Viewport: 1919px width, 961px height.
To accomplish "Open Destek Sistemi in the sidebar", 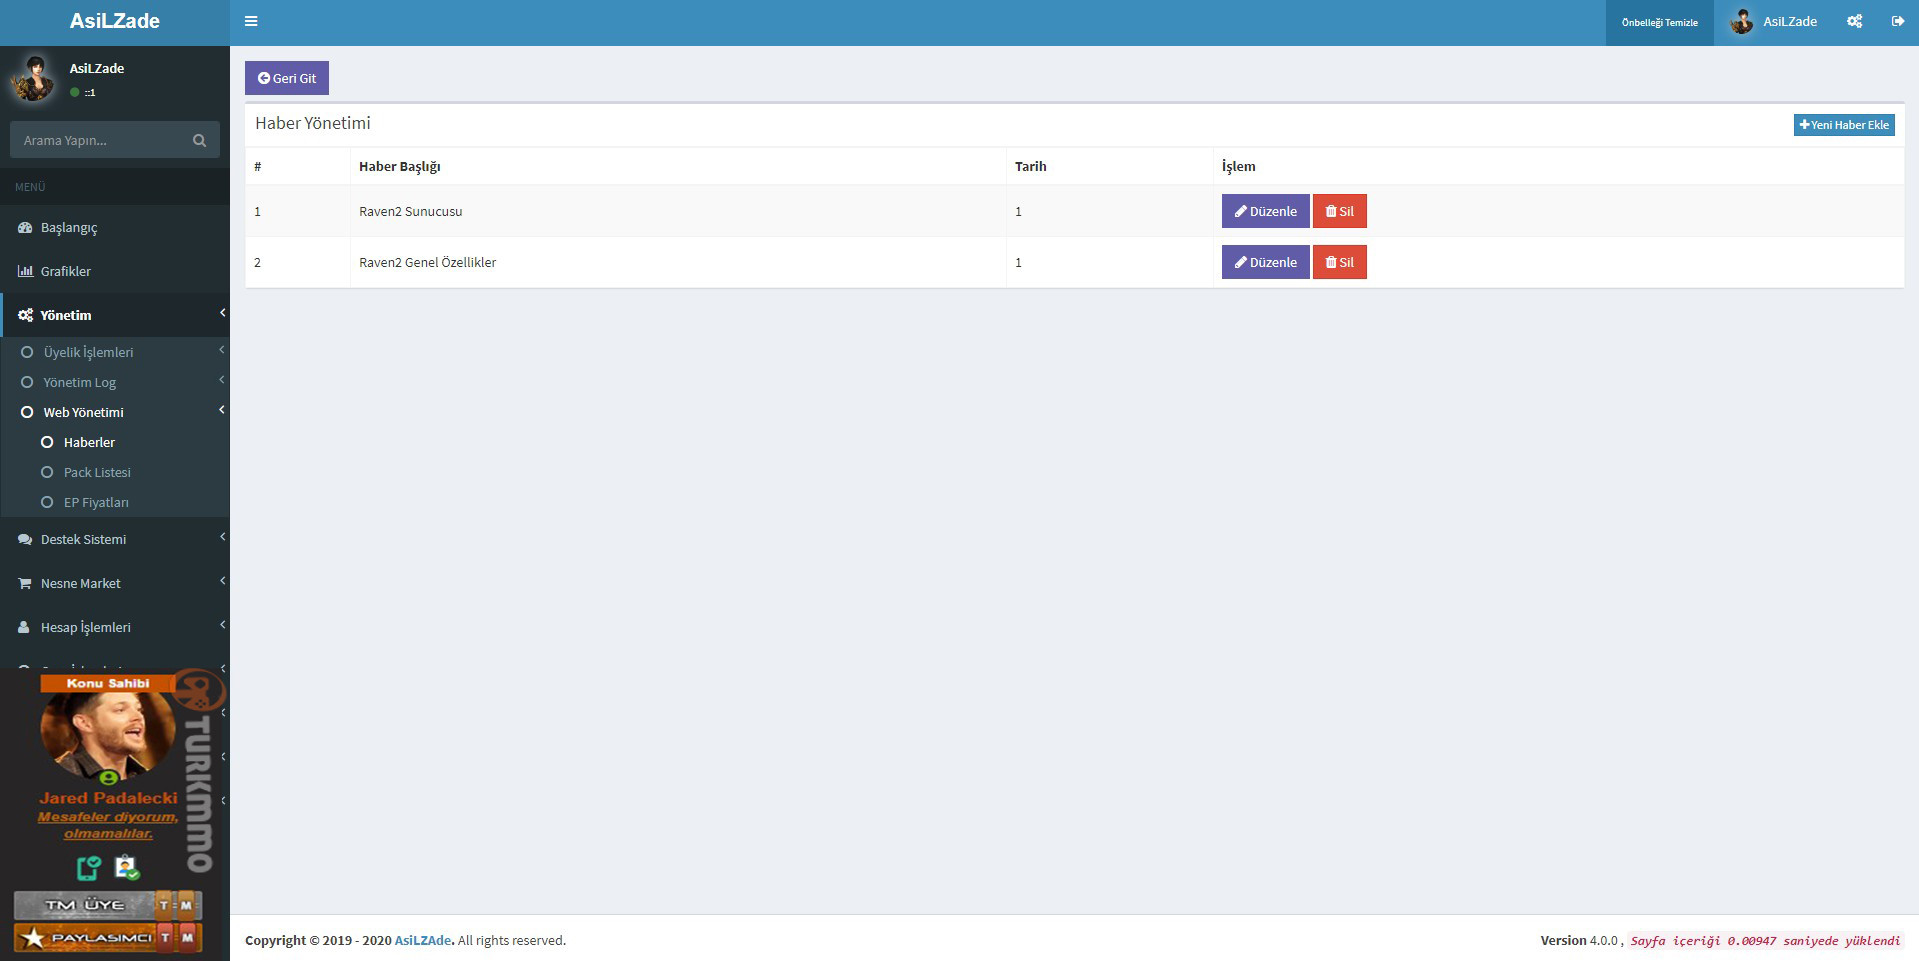I will (115, 539).
